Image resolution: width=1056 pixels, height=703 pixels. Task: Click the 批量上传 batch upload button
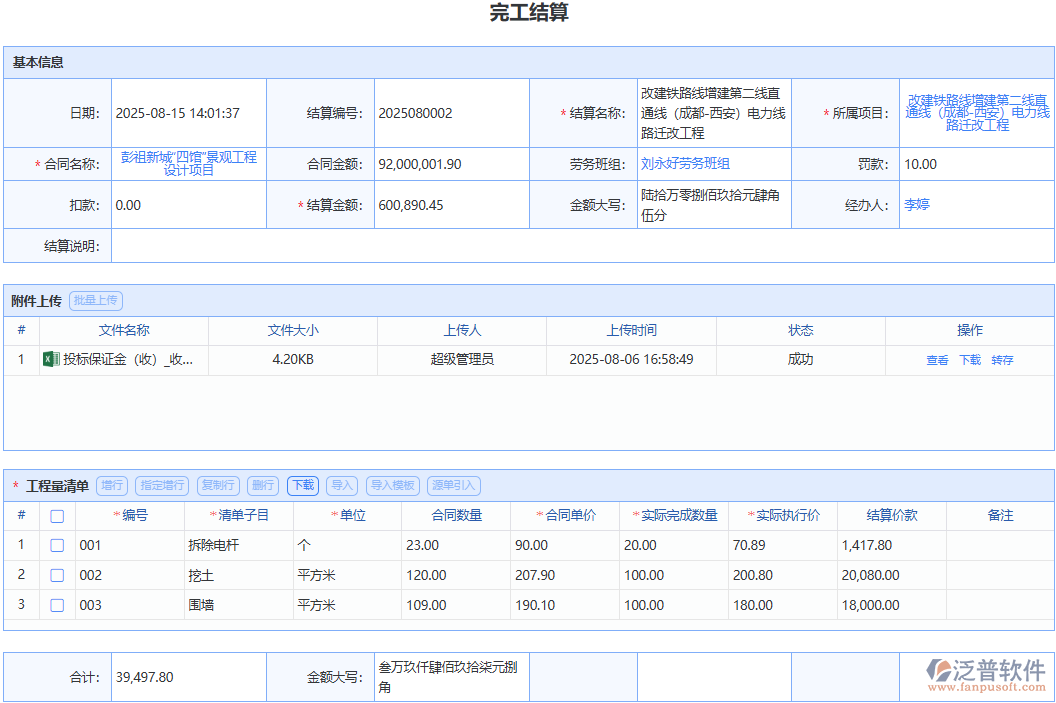click(x=95, y=300)
